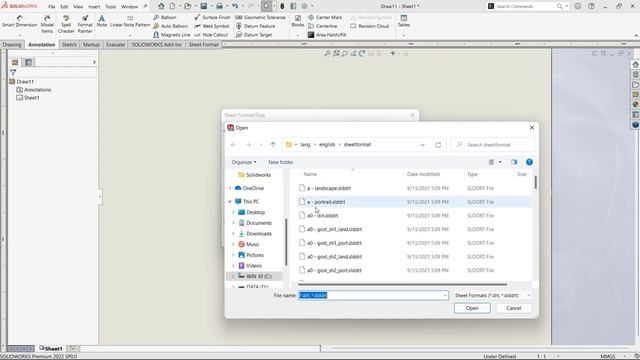Image resolution: width=640 pixels, height=360 pixels.
Task: Open the Edit menu
Action: point(64,7)
